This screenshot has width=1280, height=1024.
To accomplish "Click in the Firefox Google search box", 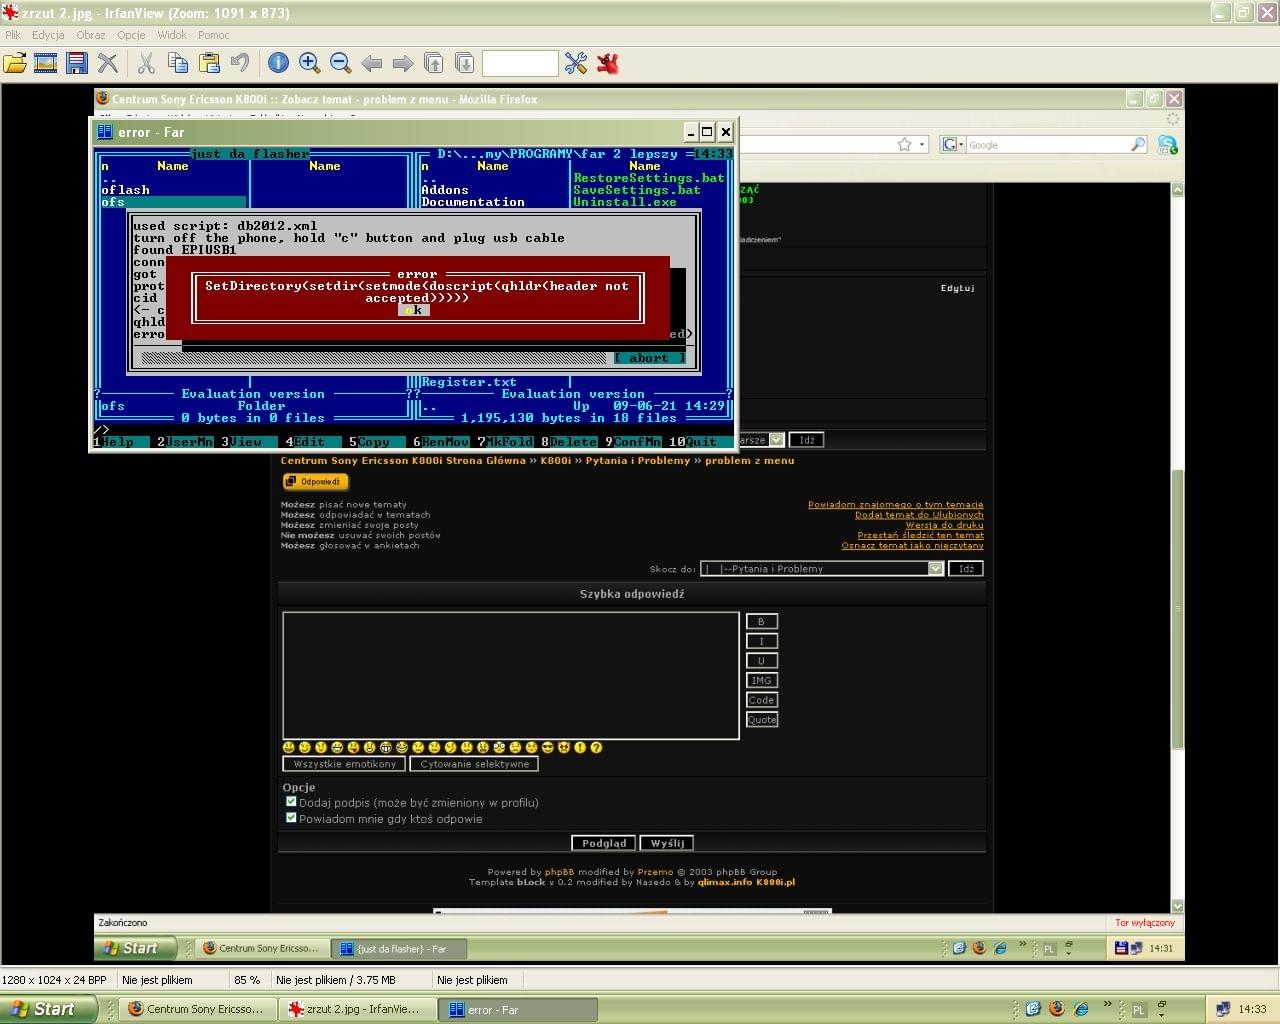I will point(1046,144).
